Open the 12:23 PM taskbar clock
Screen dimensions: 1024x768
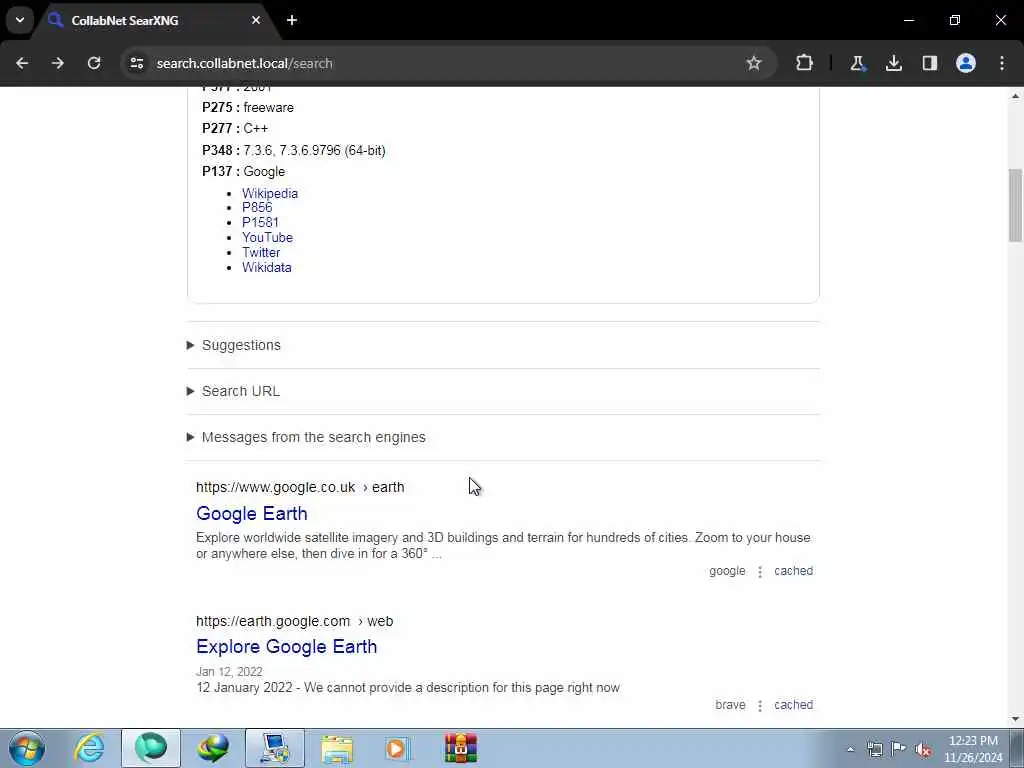[x=973, y=749]
